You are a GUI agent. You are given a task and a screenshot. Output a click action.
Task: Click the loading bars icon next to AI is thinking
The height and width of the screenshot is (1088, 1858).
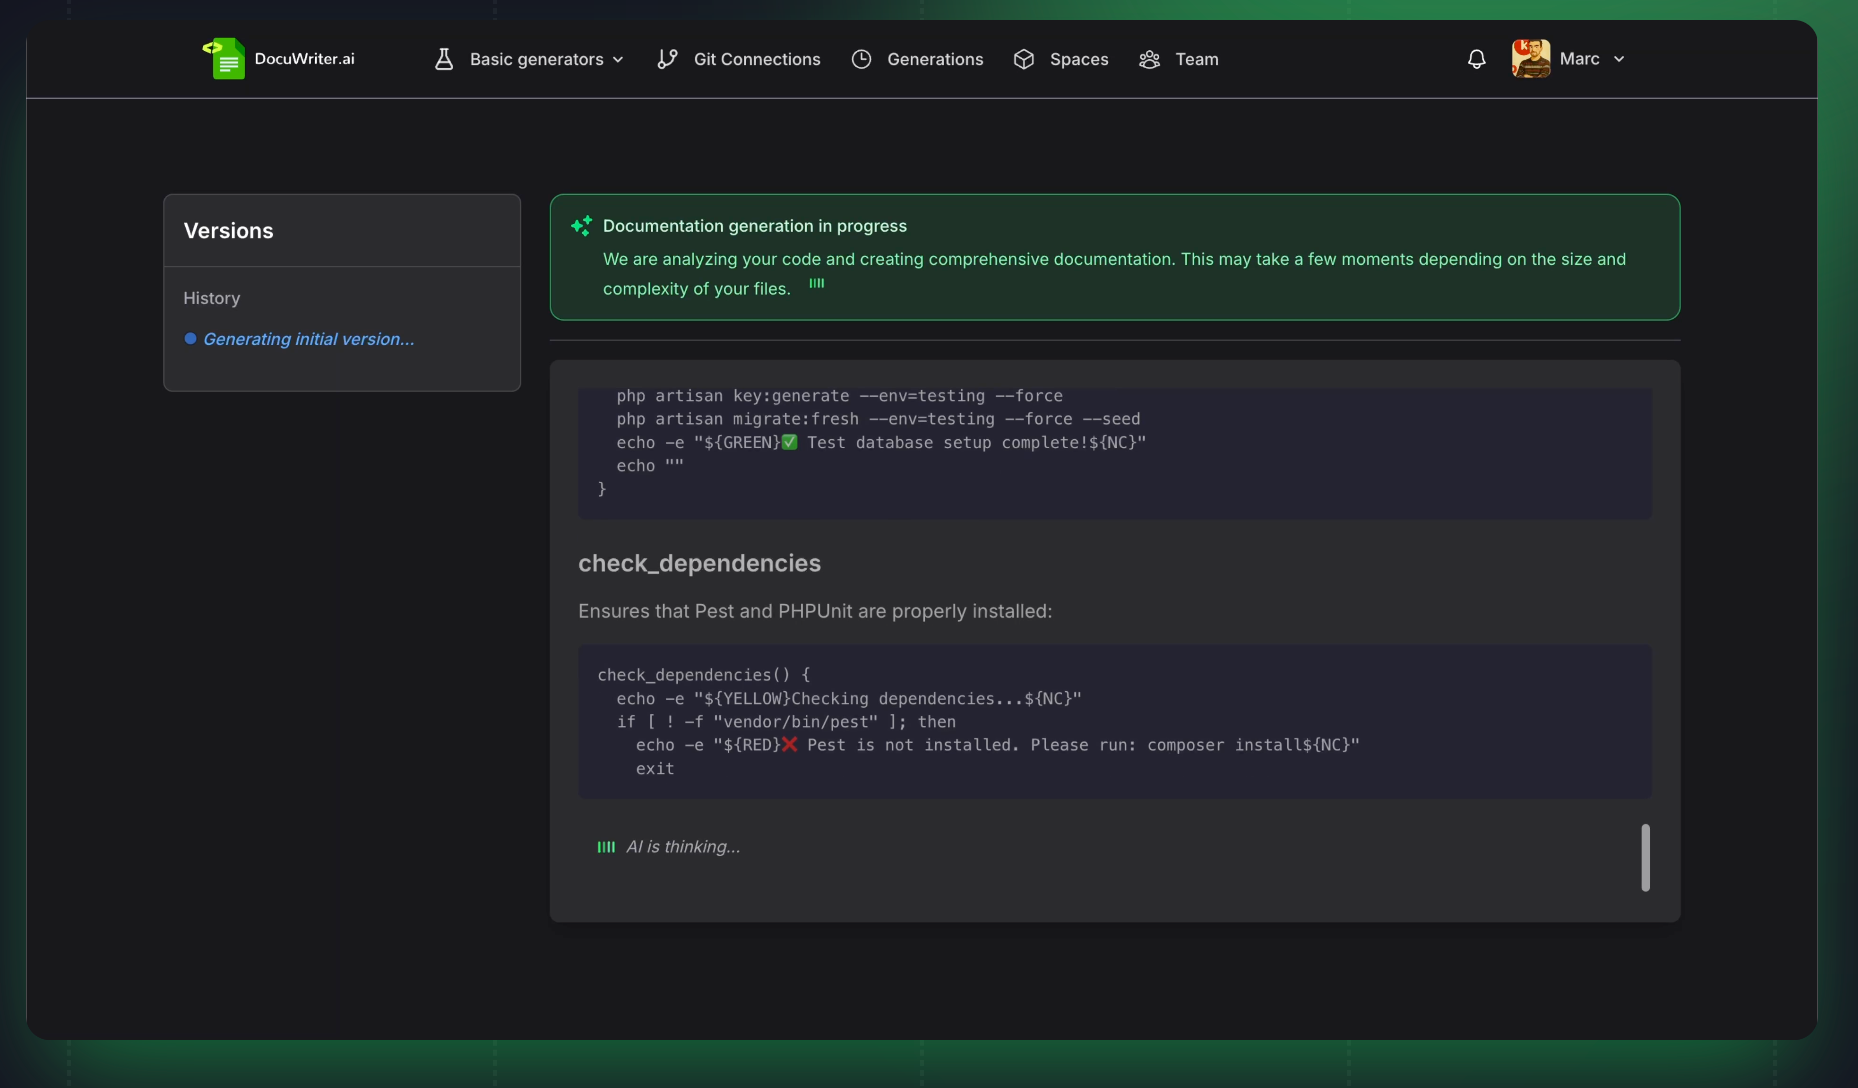coord(606,847)
